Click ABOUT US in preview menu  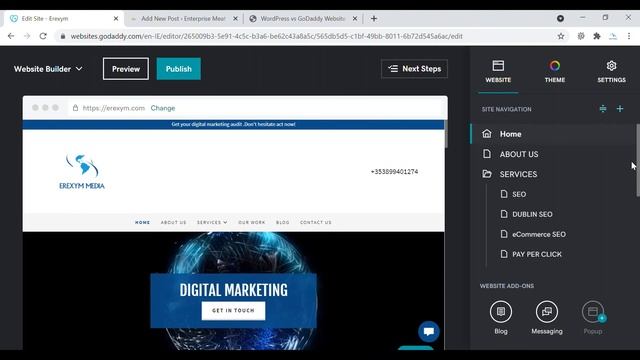tap(173, 222)
